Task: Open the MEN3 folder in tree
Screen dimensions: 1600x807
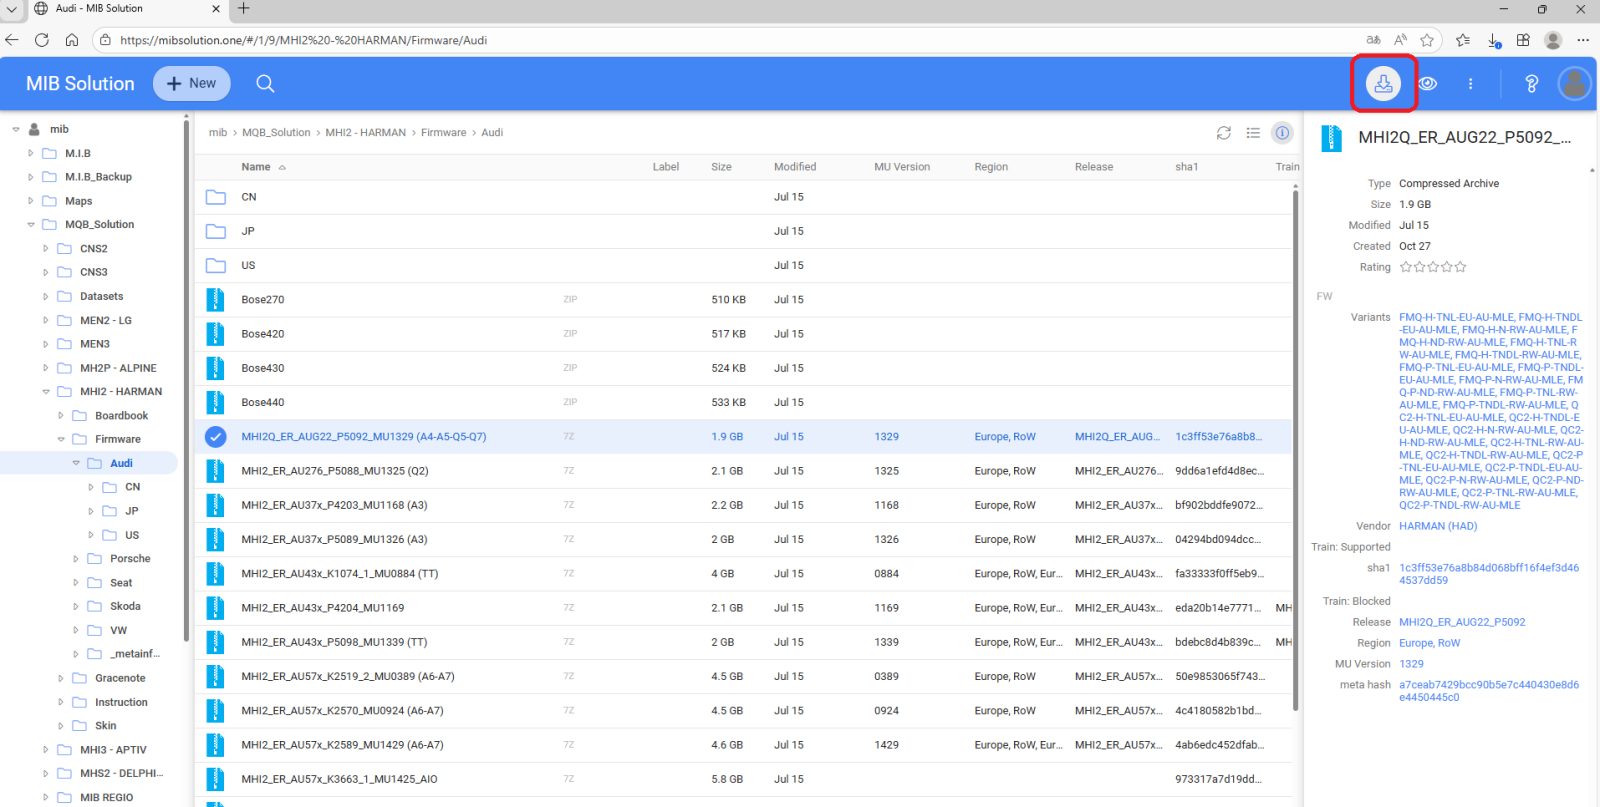Action: point(95,344)
